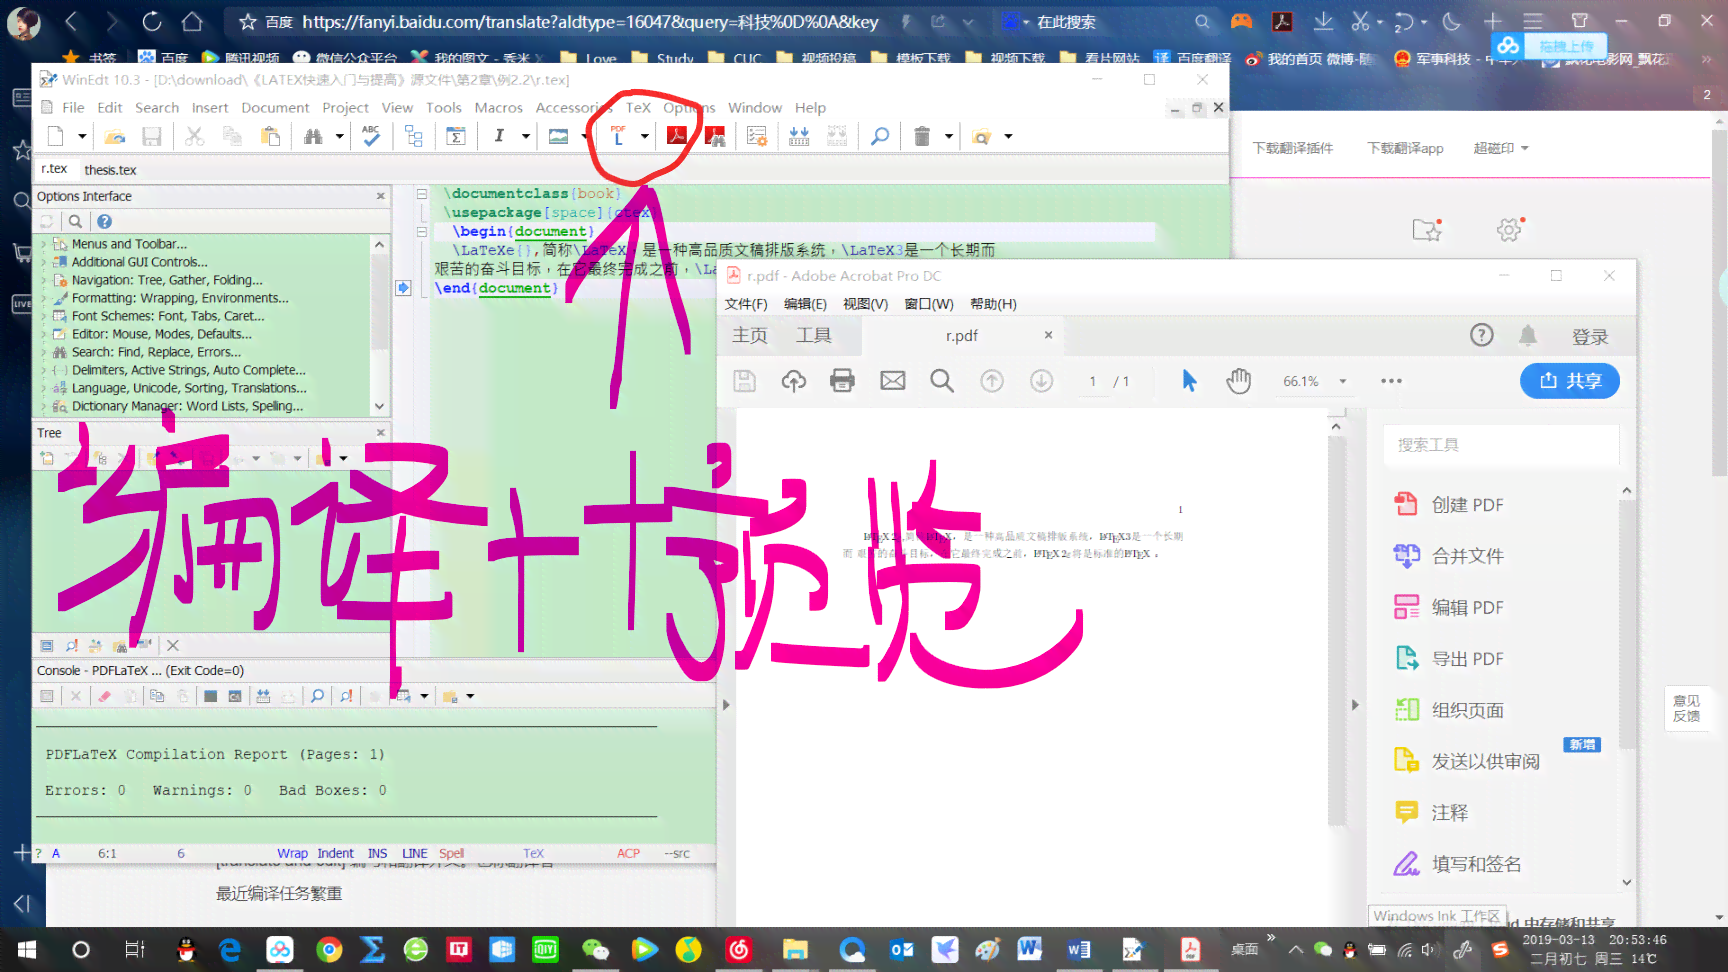Open dropdown next to italic I icon

coord(525,136)
